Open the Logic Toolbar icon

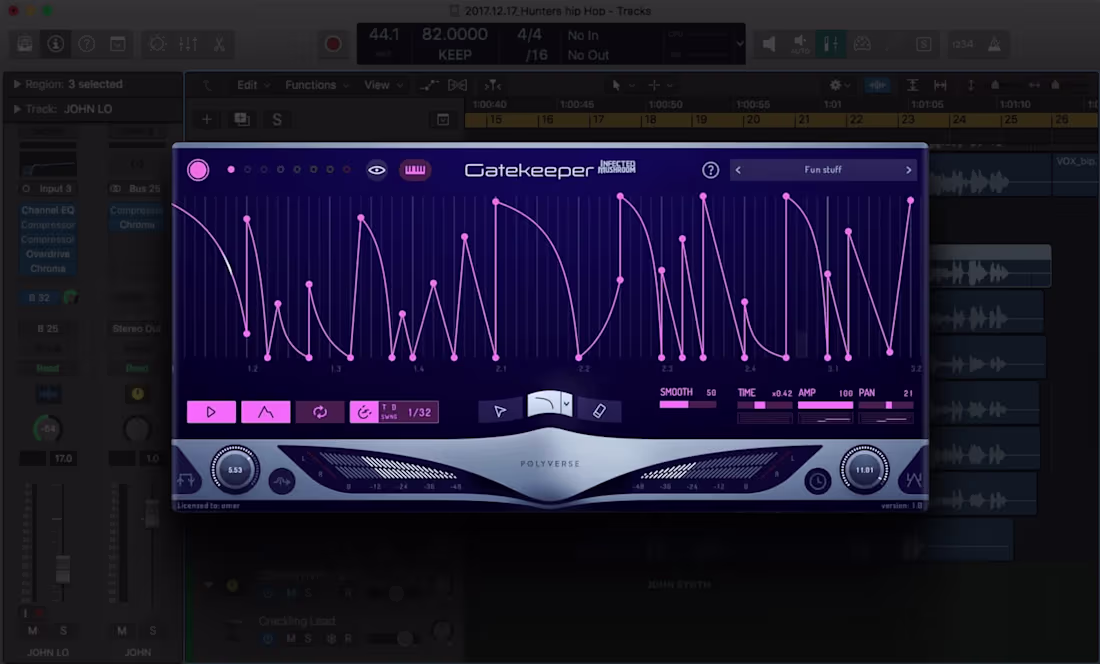click(x=117, y=44)
